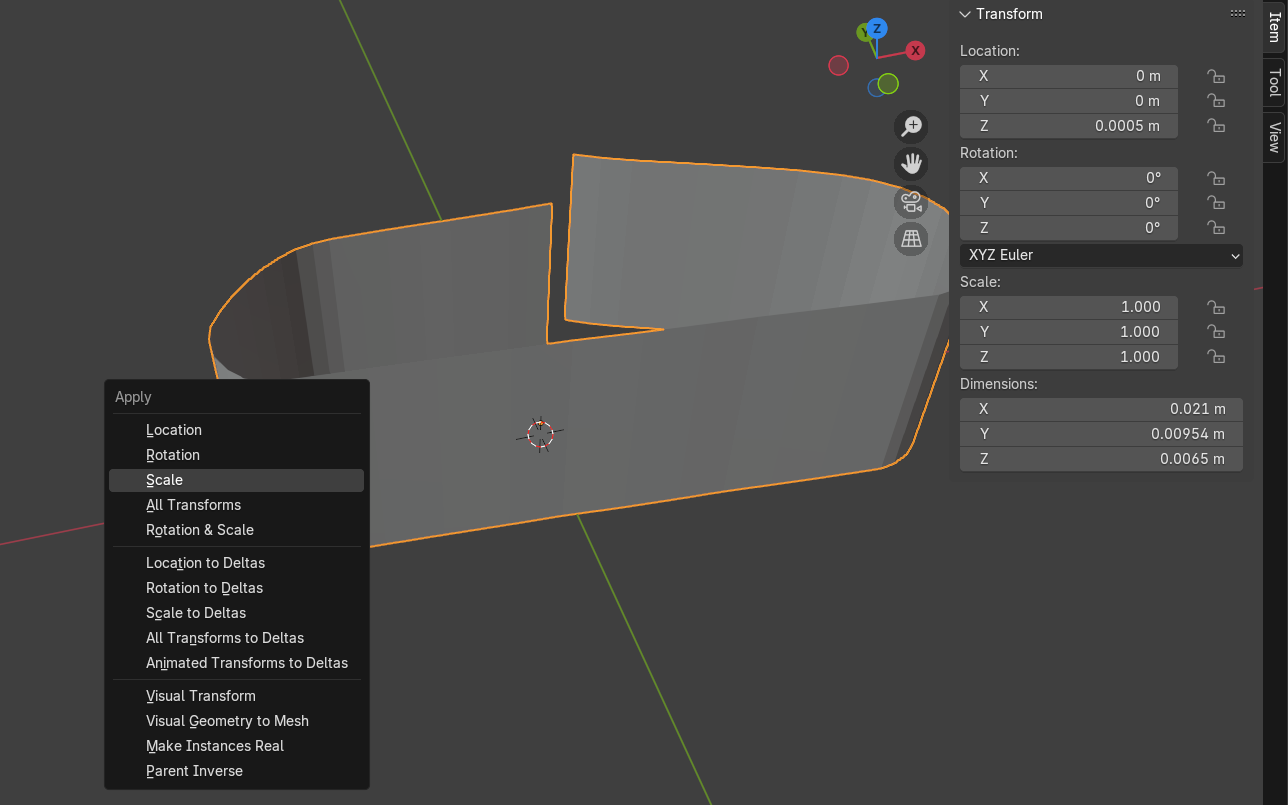Viewport: 1288px width, 805px height.
Task: Open the View sidebar tab
Action: (x=1274, y=136)
